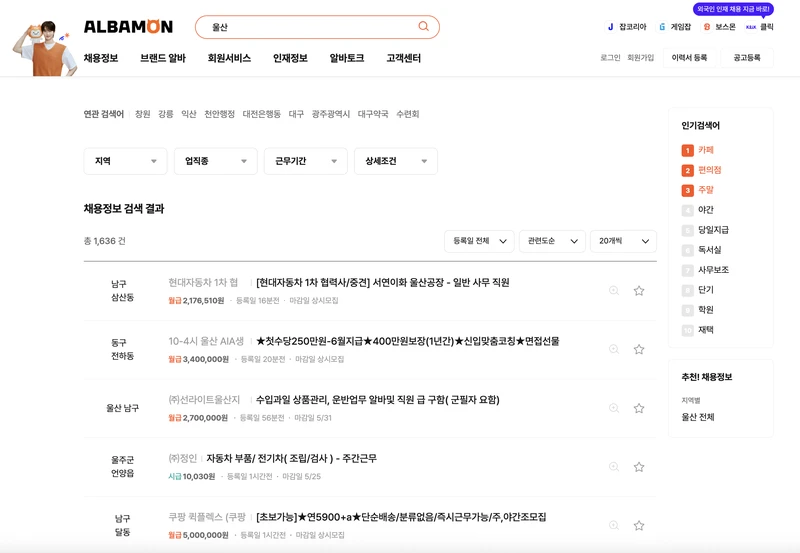Open the 인재정보 menu
The width and height of the screenshot is (800, 553).
point(290,58)
